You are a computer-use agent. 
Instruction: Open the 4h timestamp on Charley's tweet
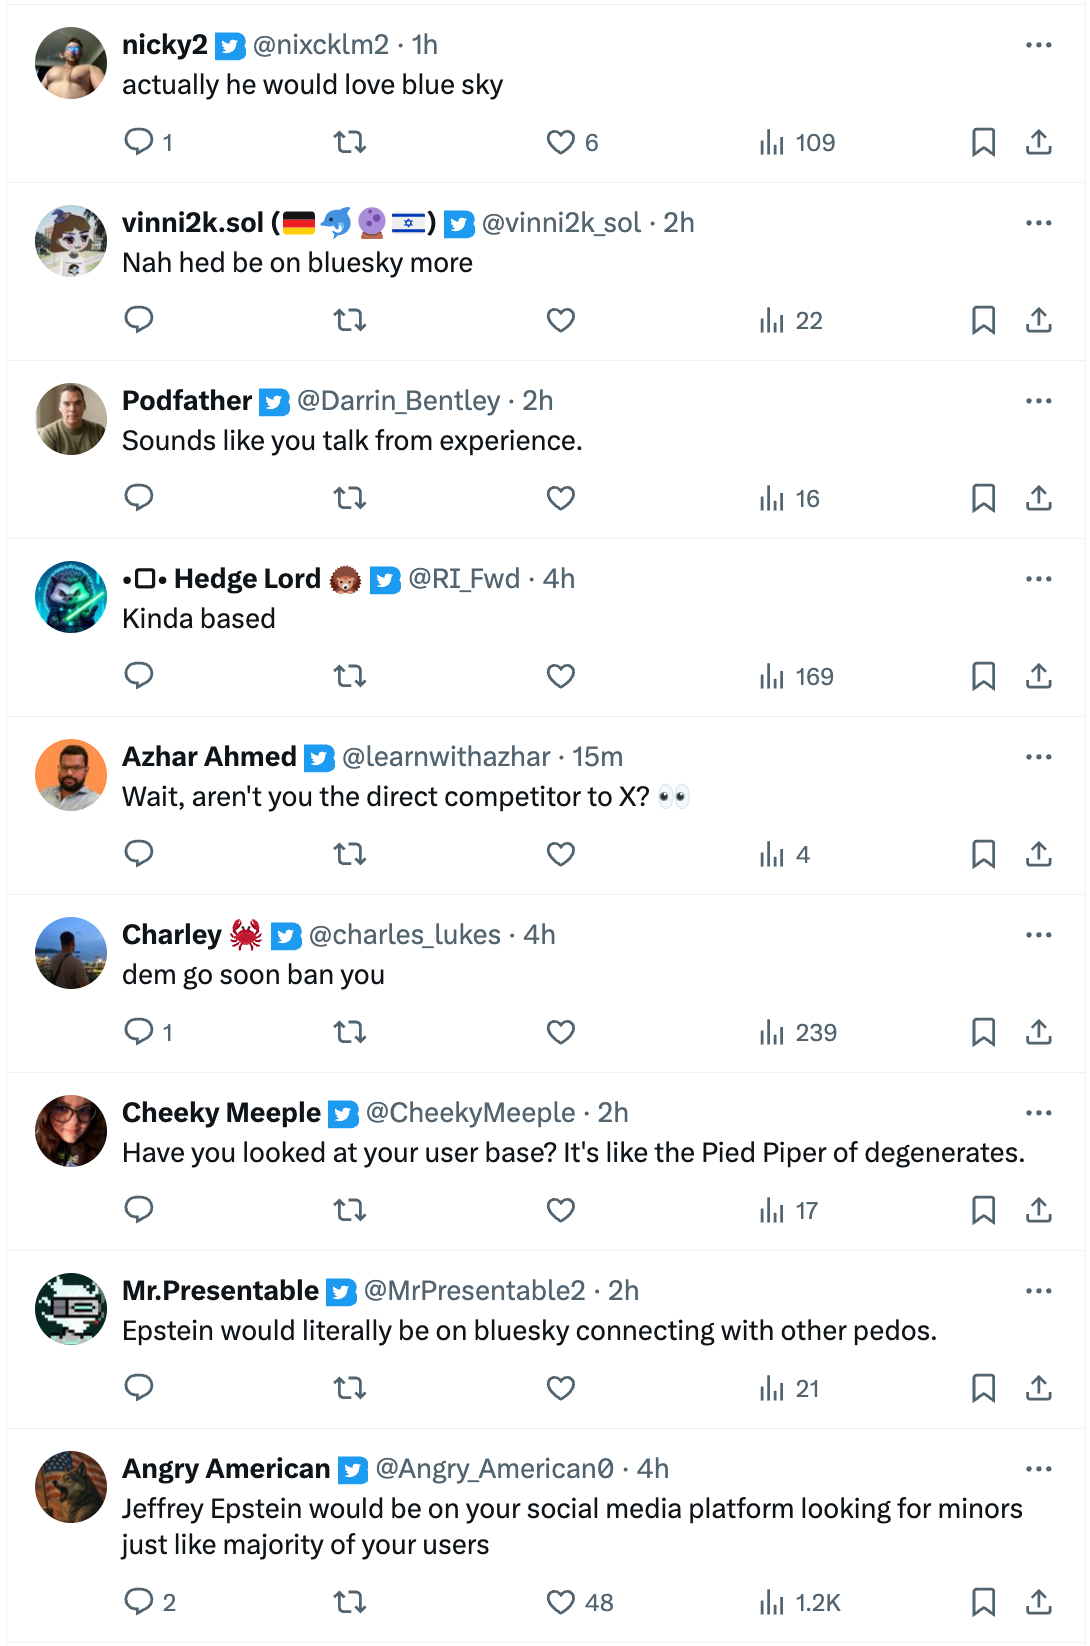(539, 935)
